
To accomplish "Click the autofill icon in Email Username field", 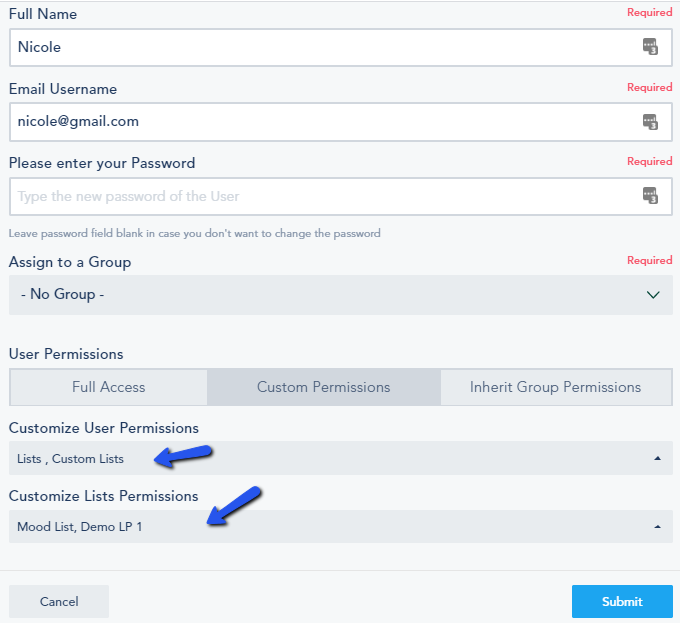I will pyautogui.click(x=650, y=122).
